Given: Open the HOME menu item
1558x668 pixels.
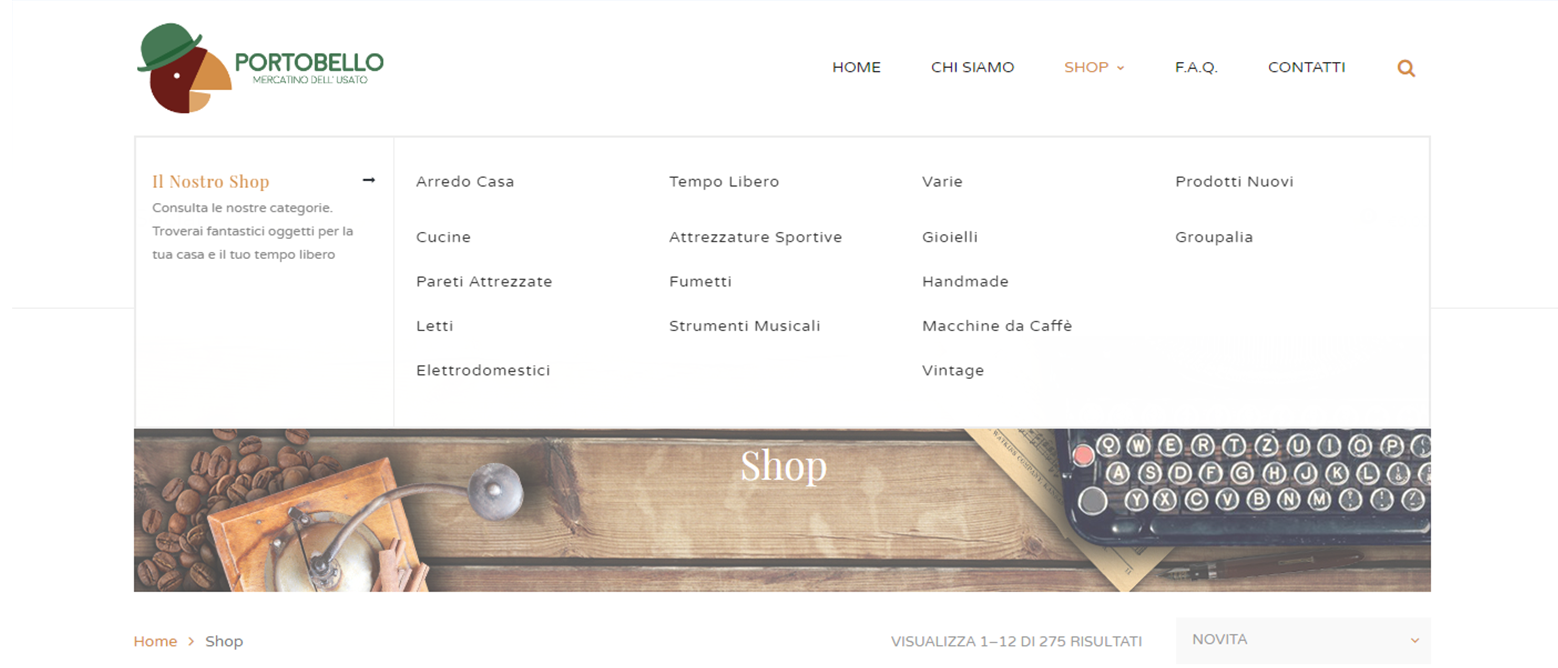Looking at the screenshot, I should (856, 68).
